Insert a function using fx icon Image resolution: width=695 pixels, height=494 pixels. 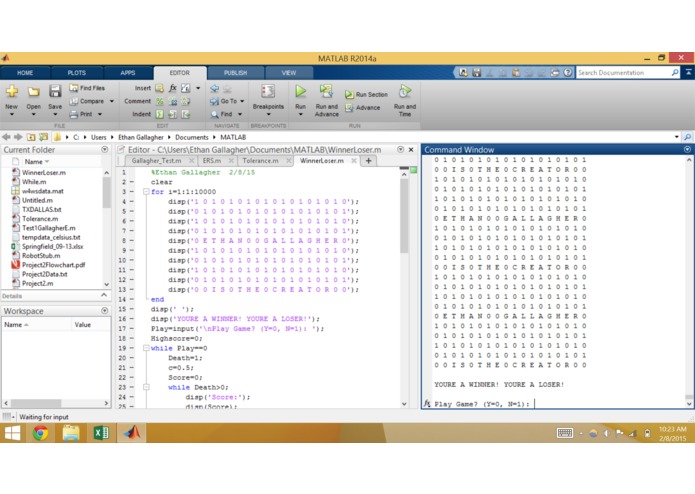(173, 88)
